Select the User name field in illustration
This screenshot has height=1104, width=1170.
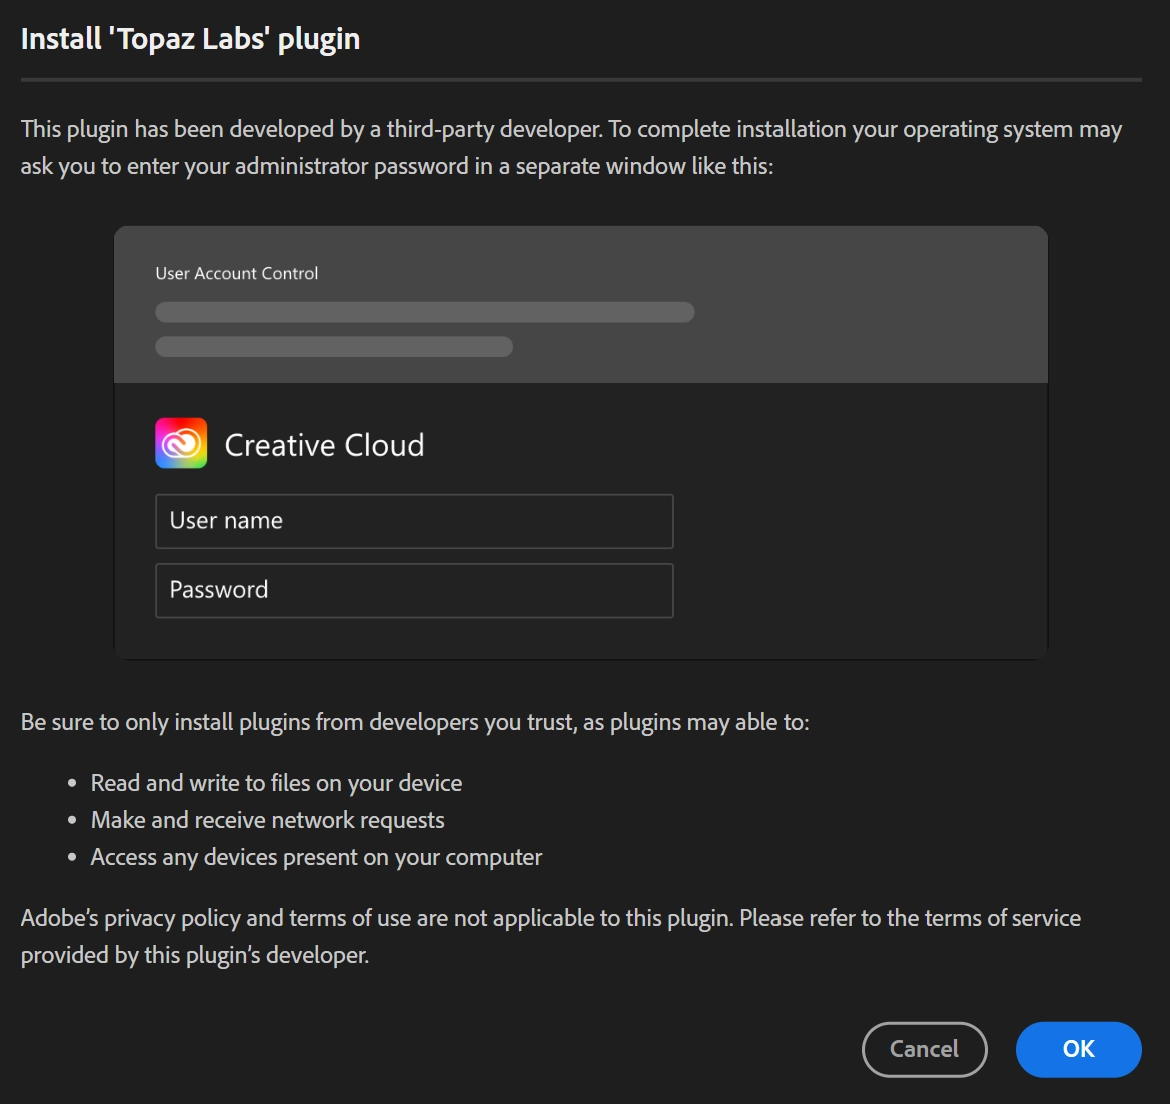(x=414, y=521)
